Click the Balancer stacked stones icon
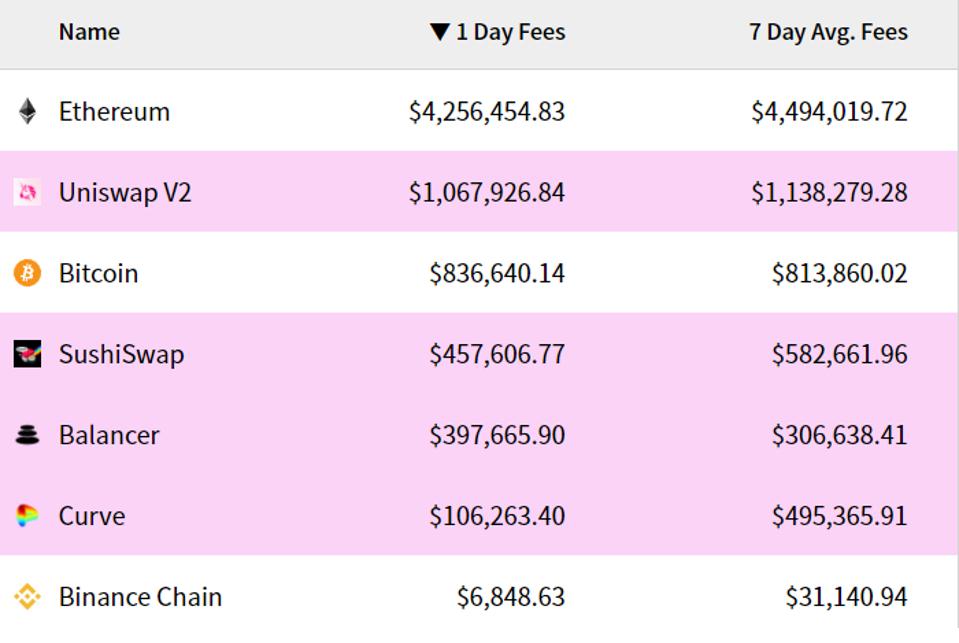 pyautogui.click(x=28, y=435)
